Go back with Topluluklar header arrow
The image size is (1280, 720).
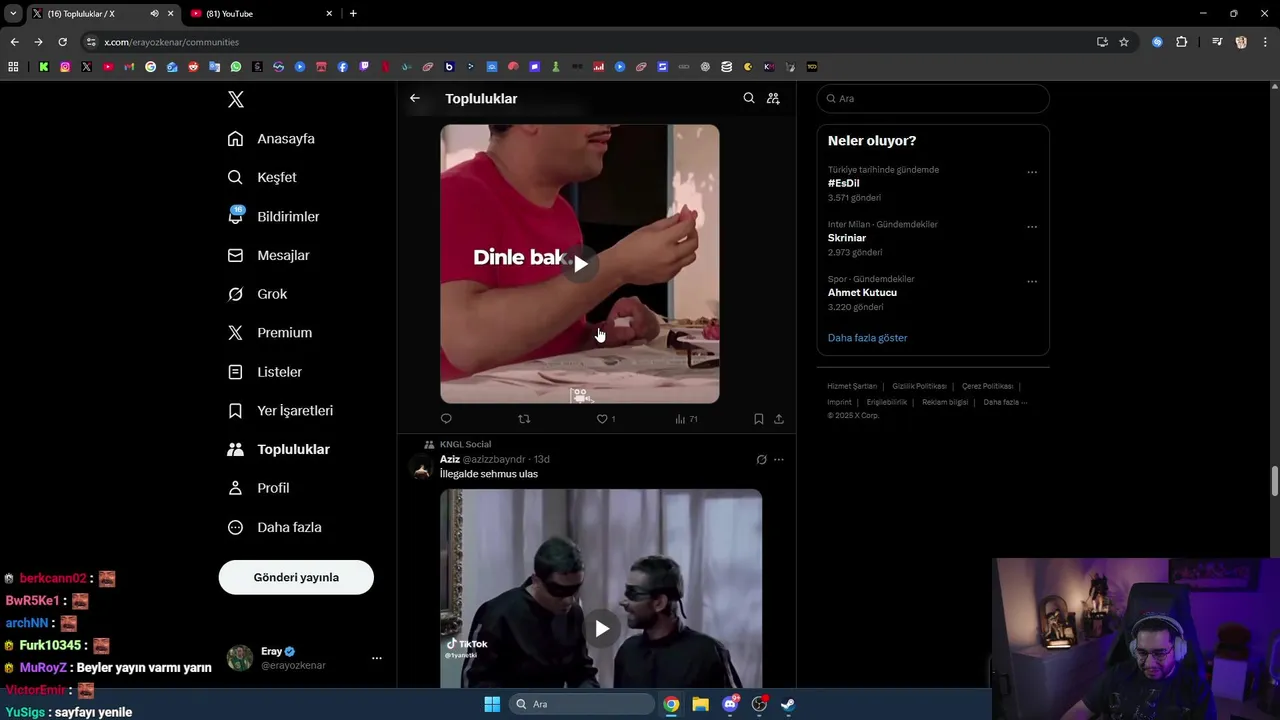point(415,98)
